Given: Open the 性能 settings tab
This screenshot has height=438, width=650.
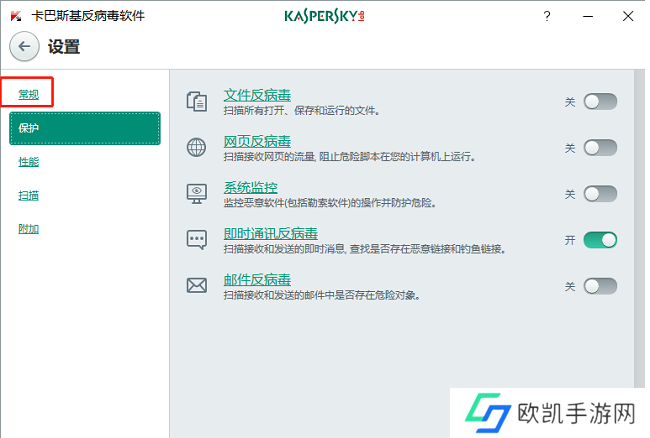Looking at the screenshot, I should 28,162.
